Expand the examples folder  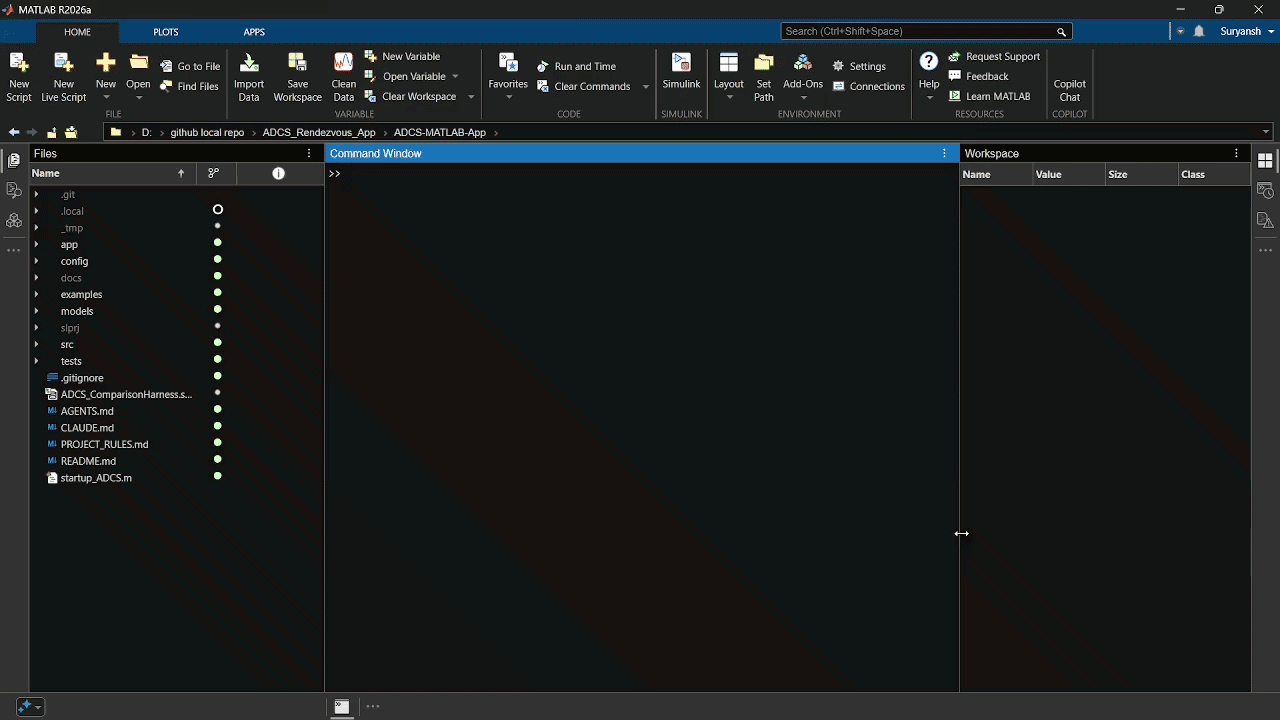click(37, 294)
